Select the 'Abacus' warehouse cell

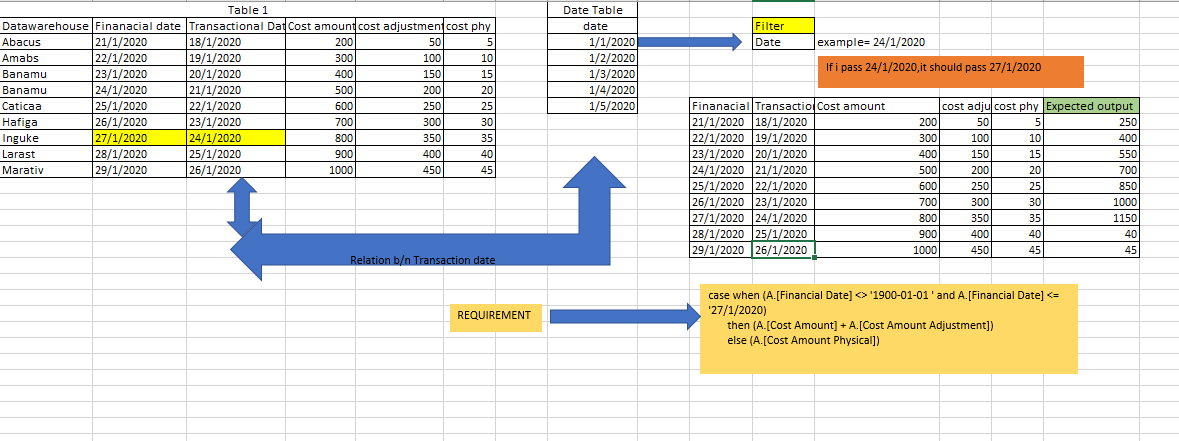(x=47, y=43)
